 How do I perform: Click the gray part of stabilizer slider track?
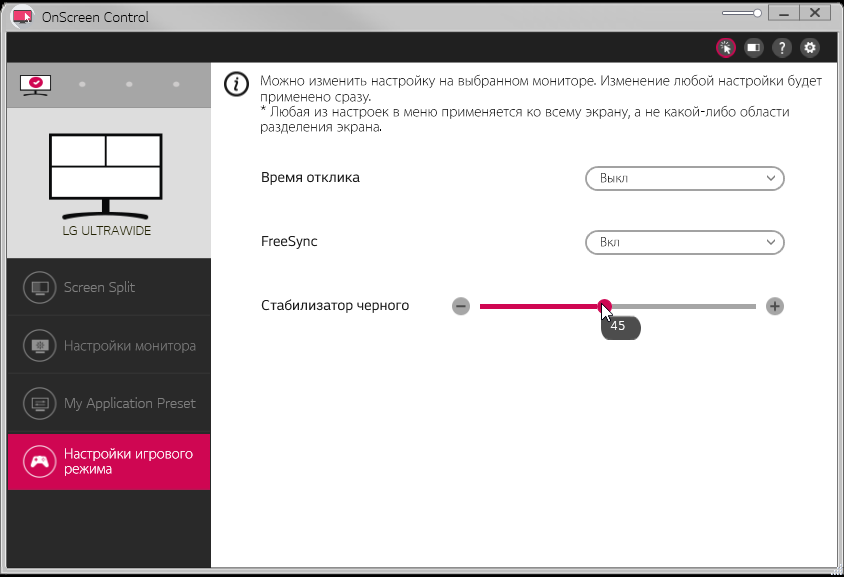(x=683, y=306)
